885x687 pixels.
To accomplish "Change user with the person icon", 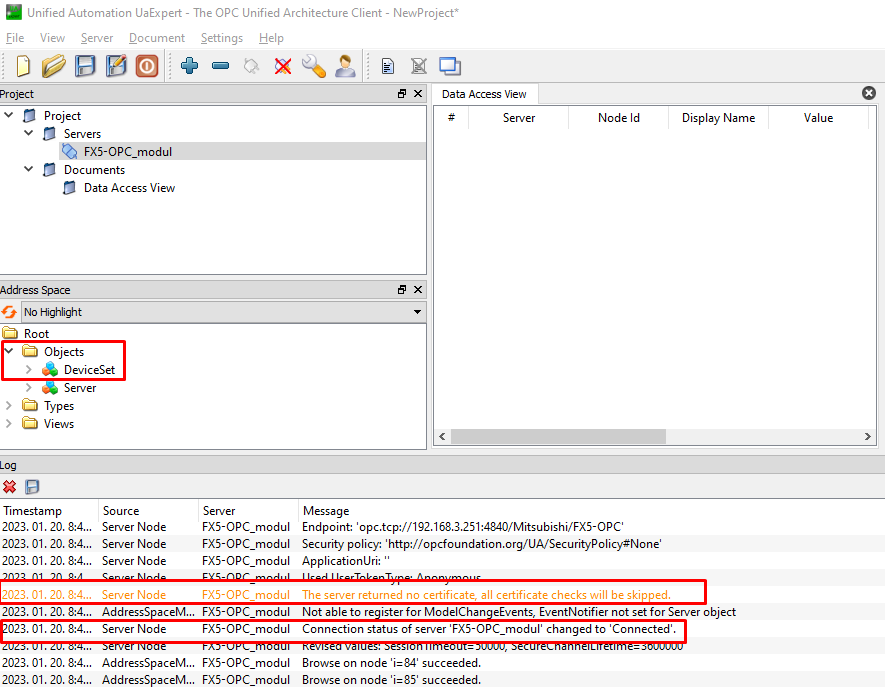I will click(345, 66).
